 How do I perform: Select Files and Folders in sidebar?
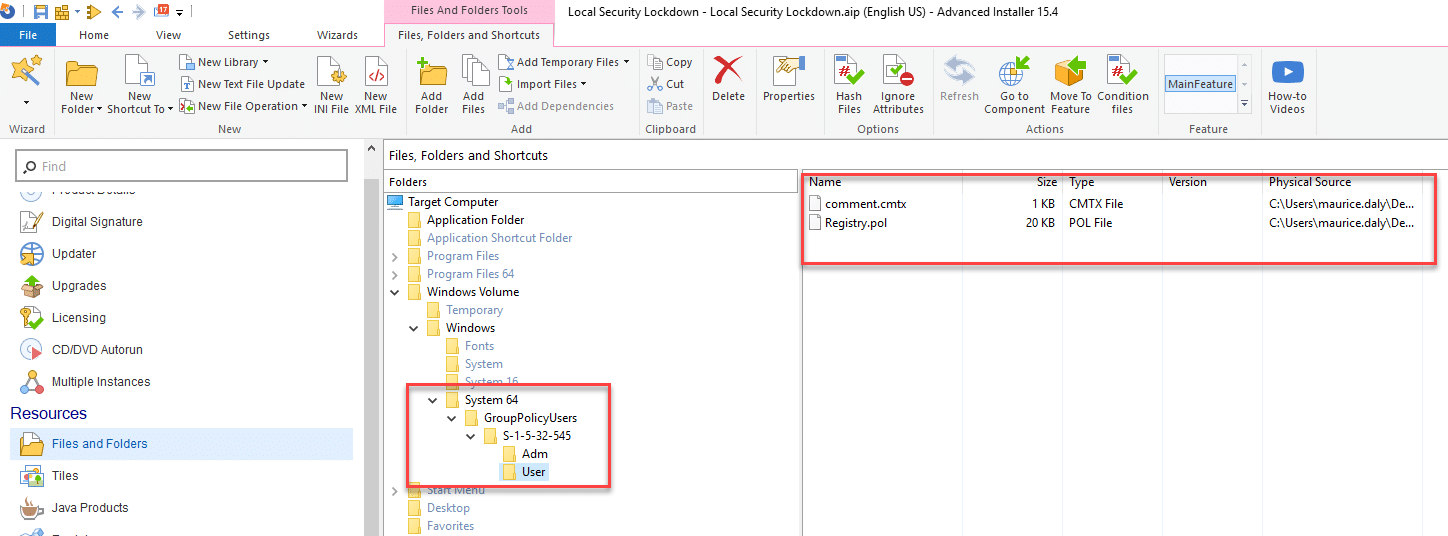[x=181, y=444]
